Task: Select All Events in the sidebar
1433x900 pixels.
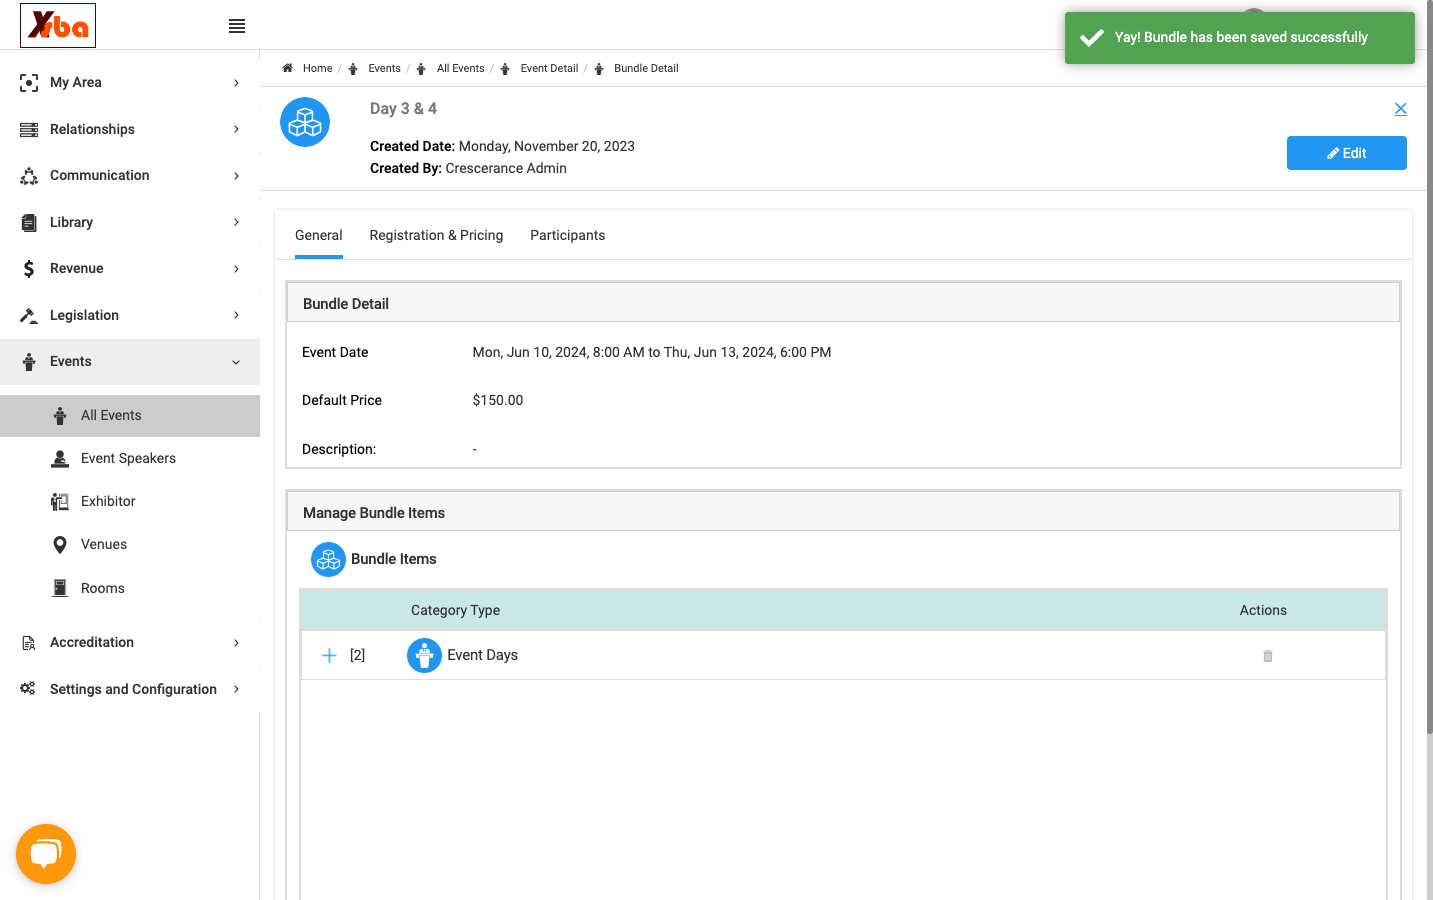Action: [130, 416]
